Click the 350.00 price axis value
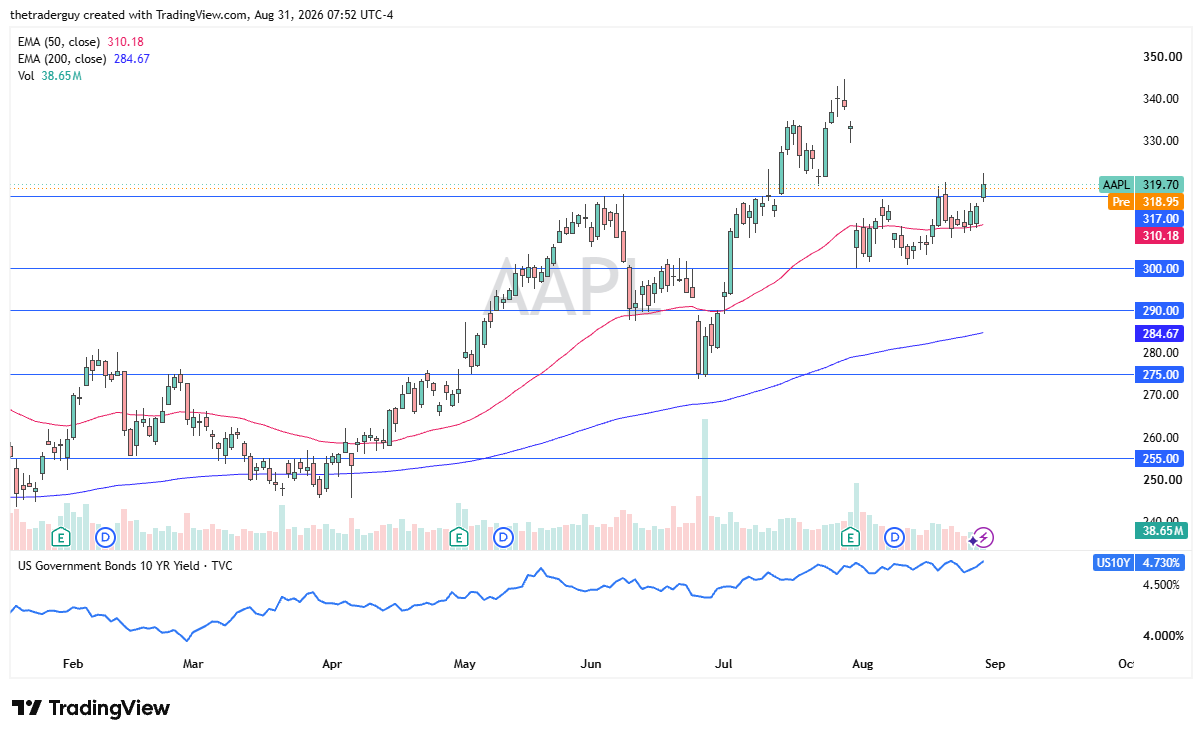The height and width of the screenshot is (738, 1202). pos(1161,57)
